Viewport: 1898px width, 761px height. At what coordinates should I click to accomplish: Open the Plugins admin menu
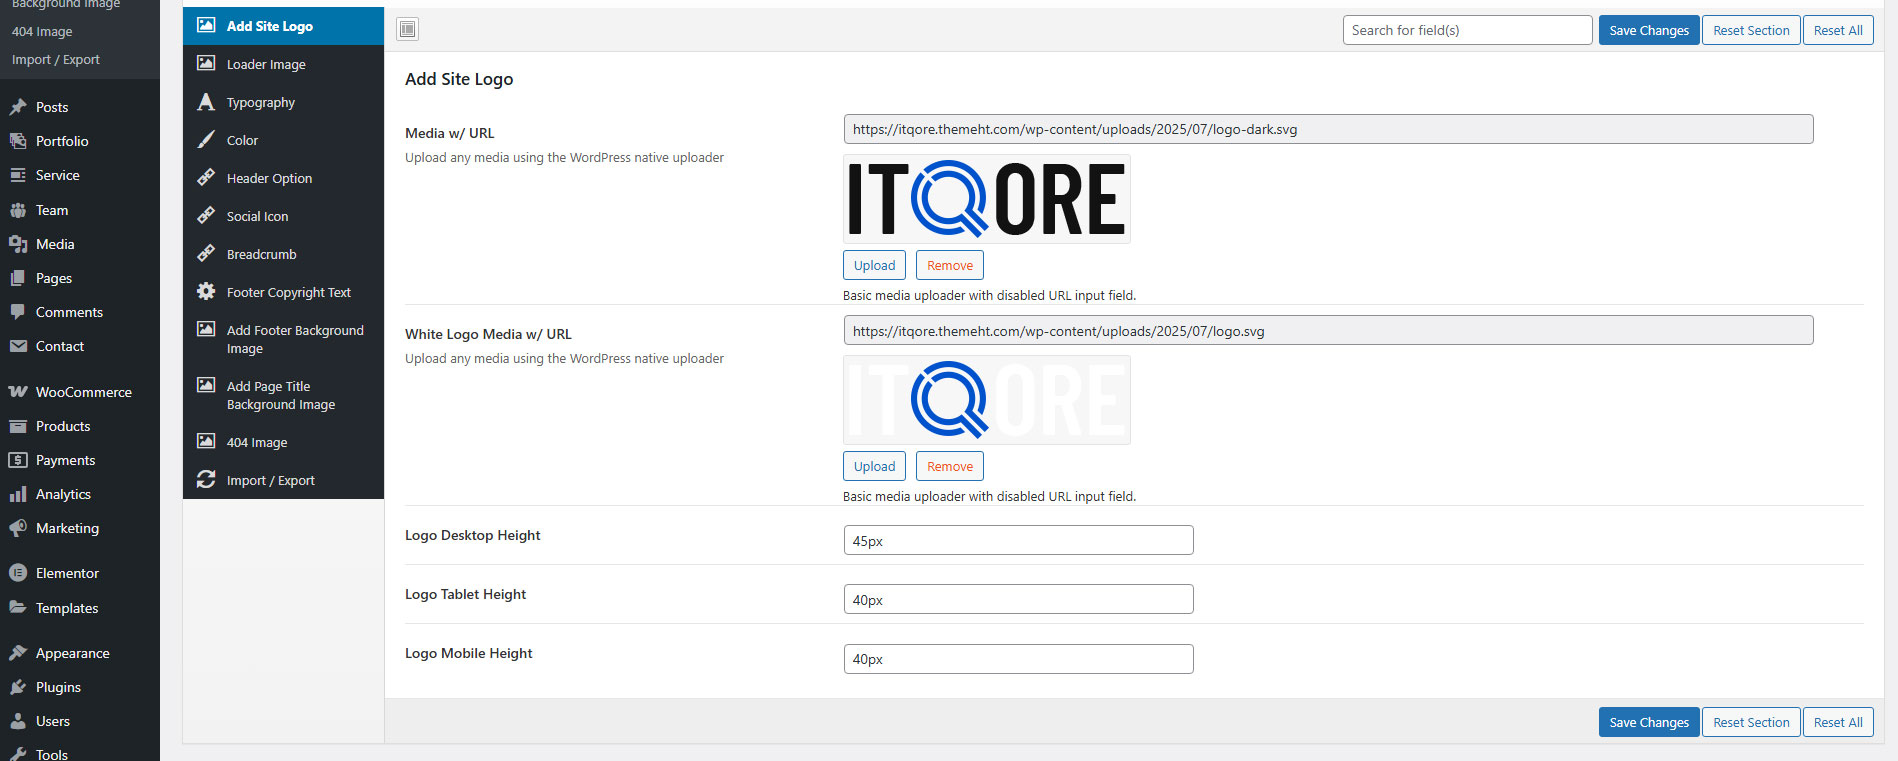(58, 687)
